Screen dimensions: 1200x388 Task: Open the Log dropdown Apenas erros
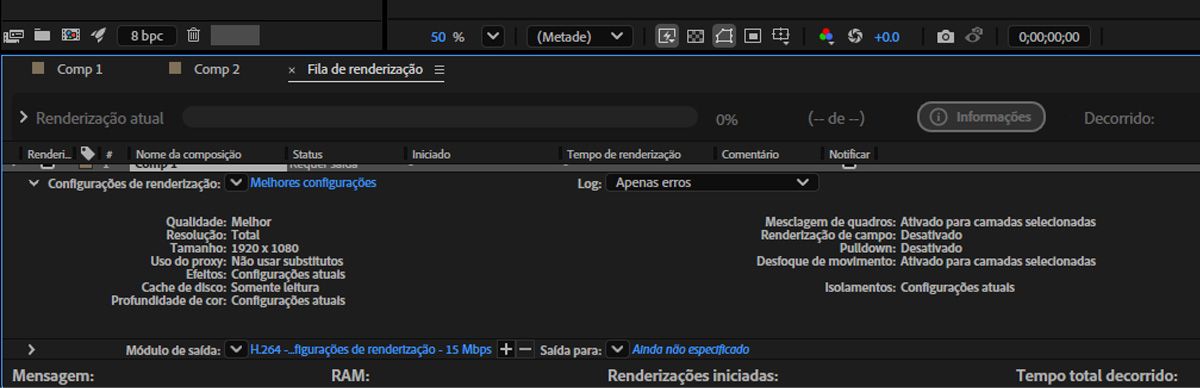point(712,183)
